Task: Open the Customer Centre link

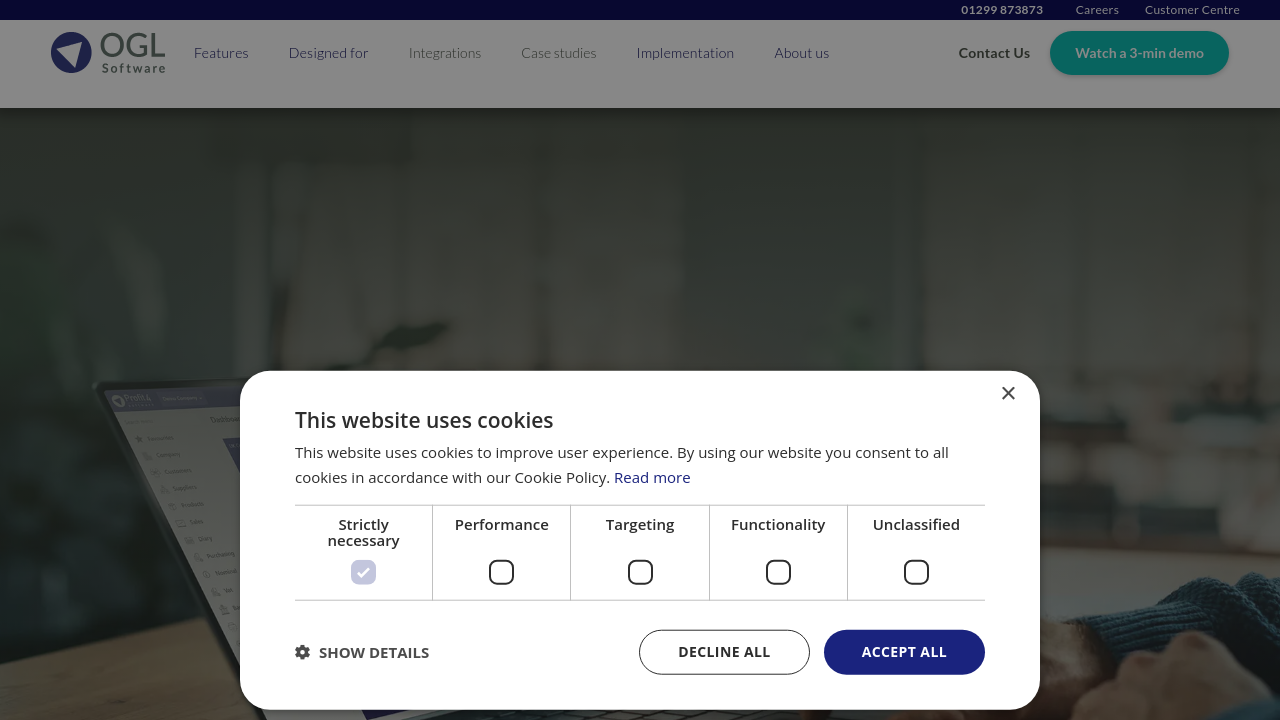Action: (x=1192, y=10)
